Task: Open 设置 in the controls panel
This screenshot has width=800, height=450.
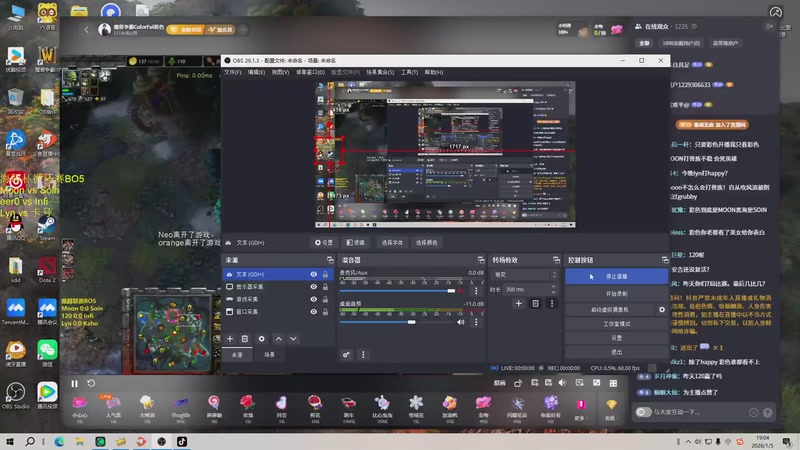Action: click(616, 338)
